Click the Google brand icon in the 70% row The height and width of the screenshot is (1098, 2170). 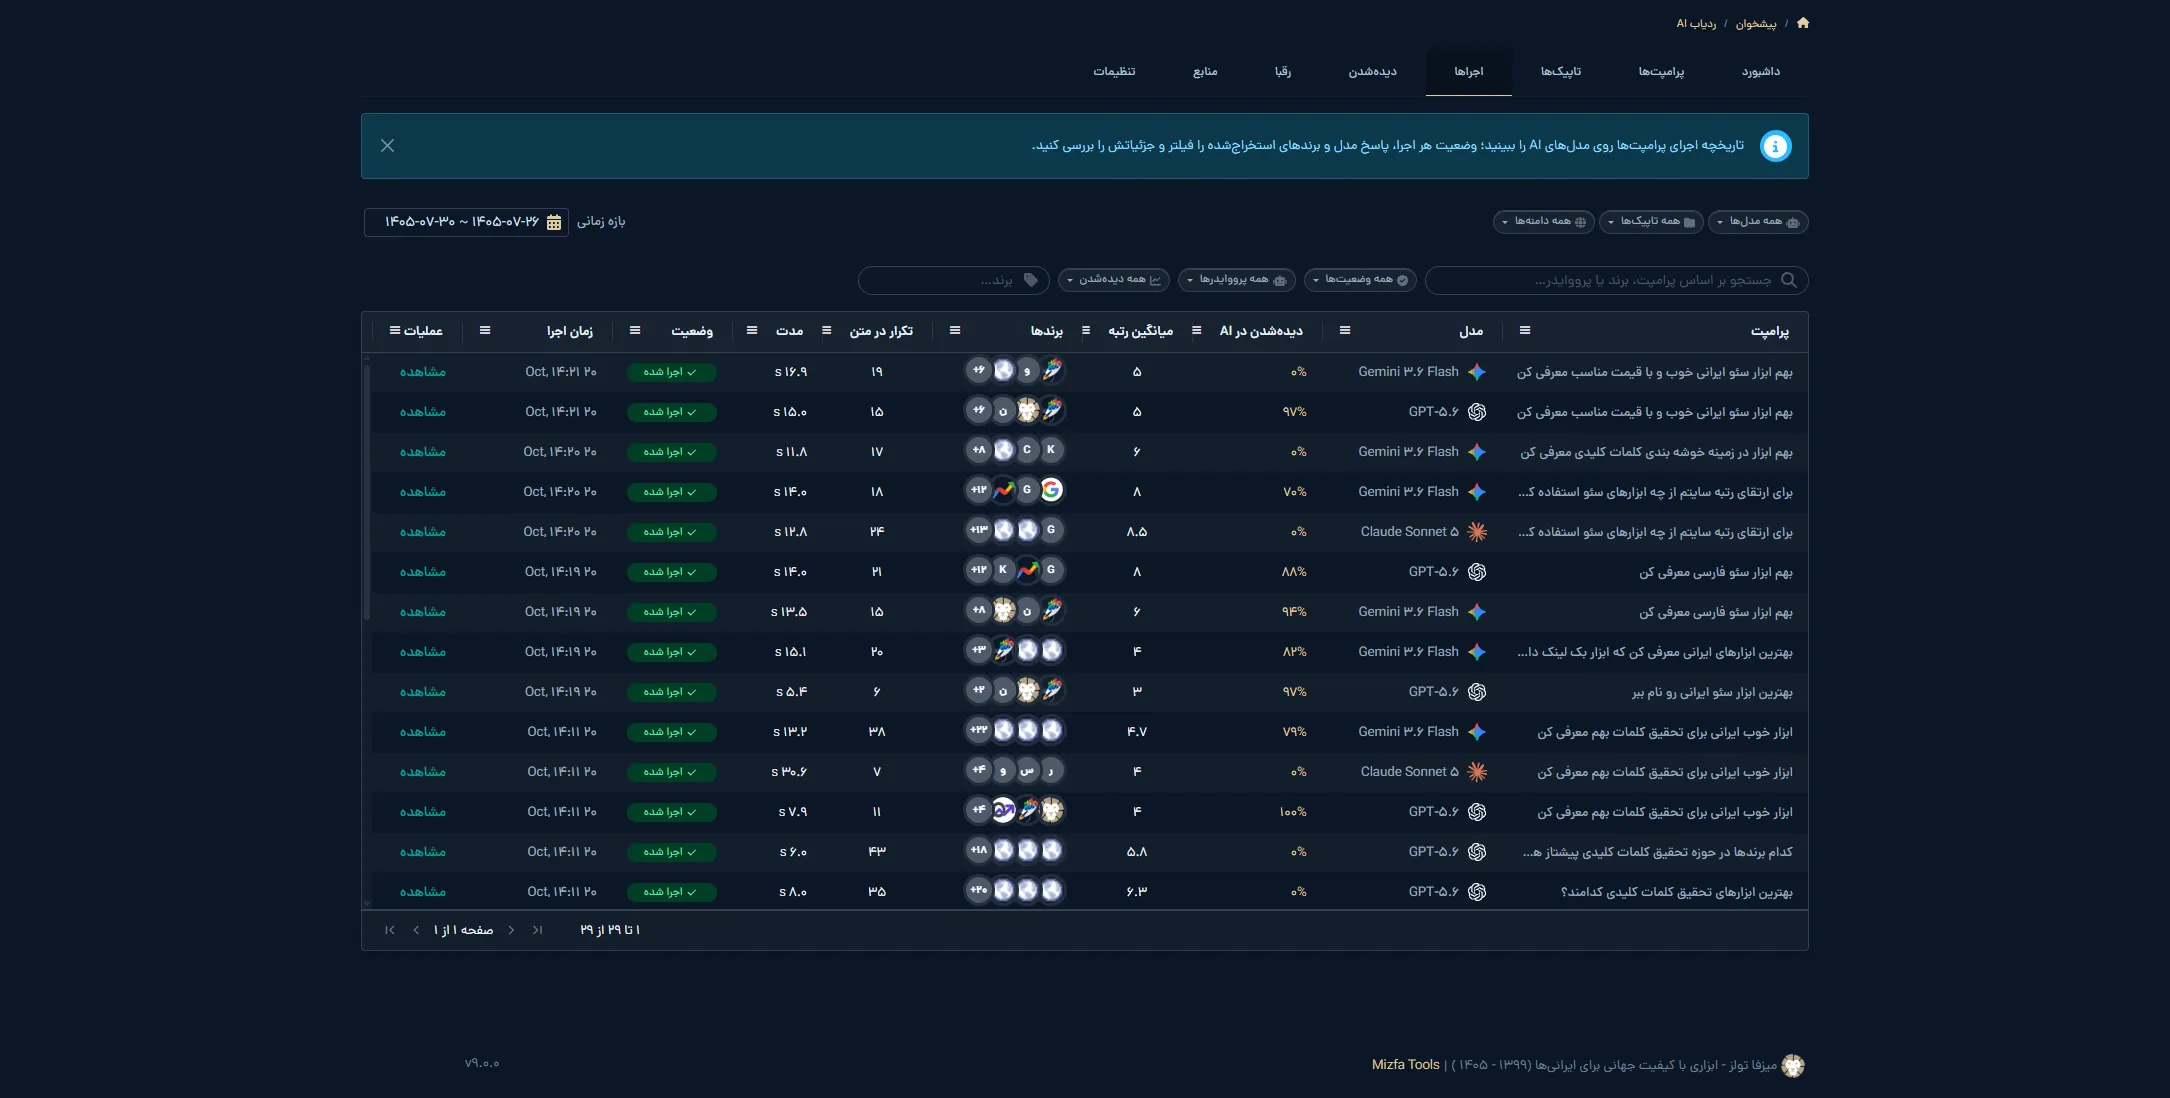pyautogui.click(x=1051, y=490)
